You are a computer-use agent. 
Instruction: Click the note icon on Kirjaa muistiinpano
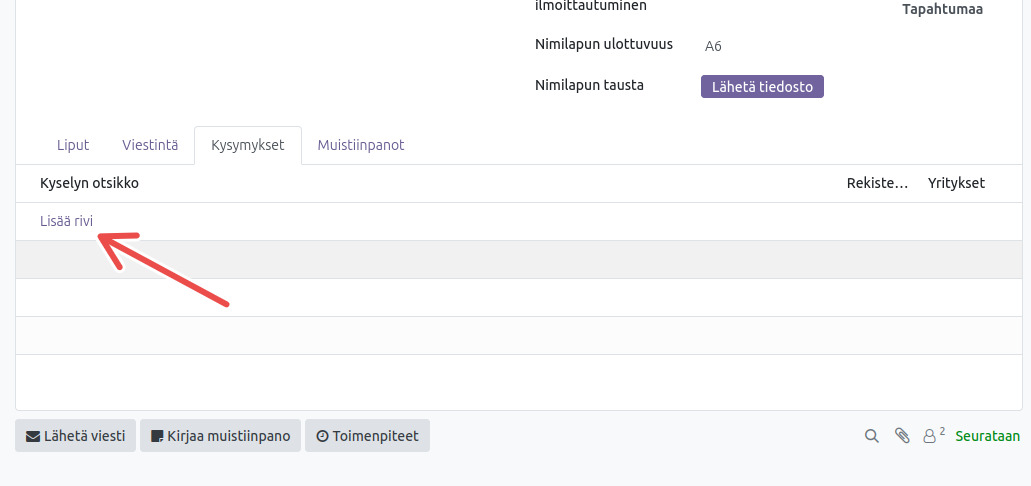[x=157, y=436]
